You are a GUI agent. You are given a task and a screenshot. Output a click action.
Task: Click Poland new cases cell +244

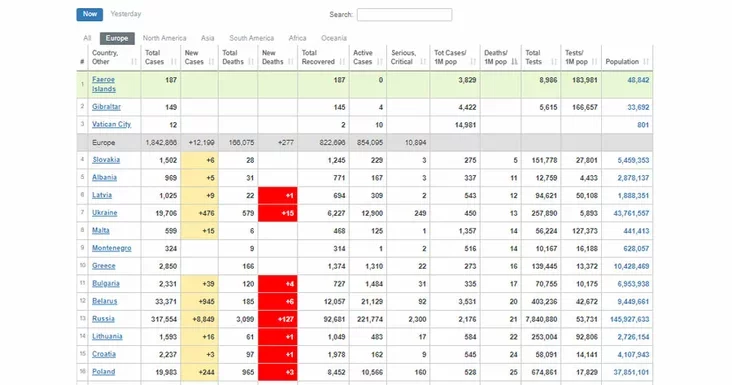(x=199, y=372)
